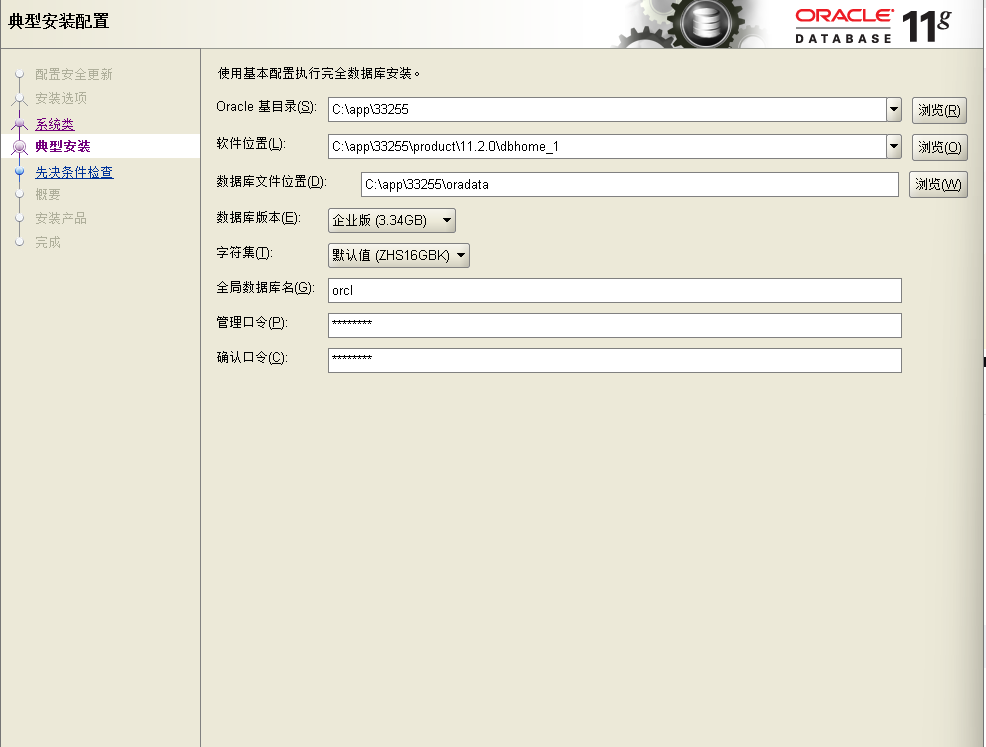
Task: Click the 典型安装配置 title text
Action: point(58,21)
